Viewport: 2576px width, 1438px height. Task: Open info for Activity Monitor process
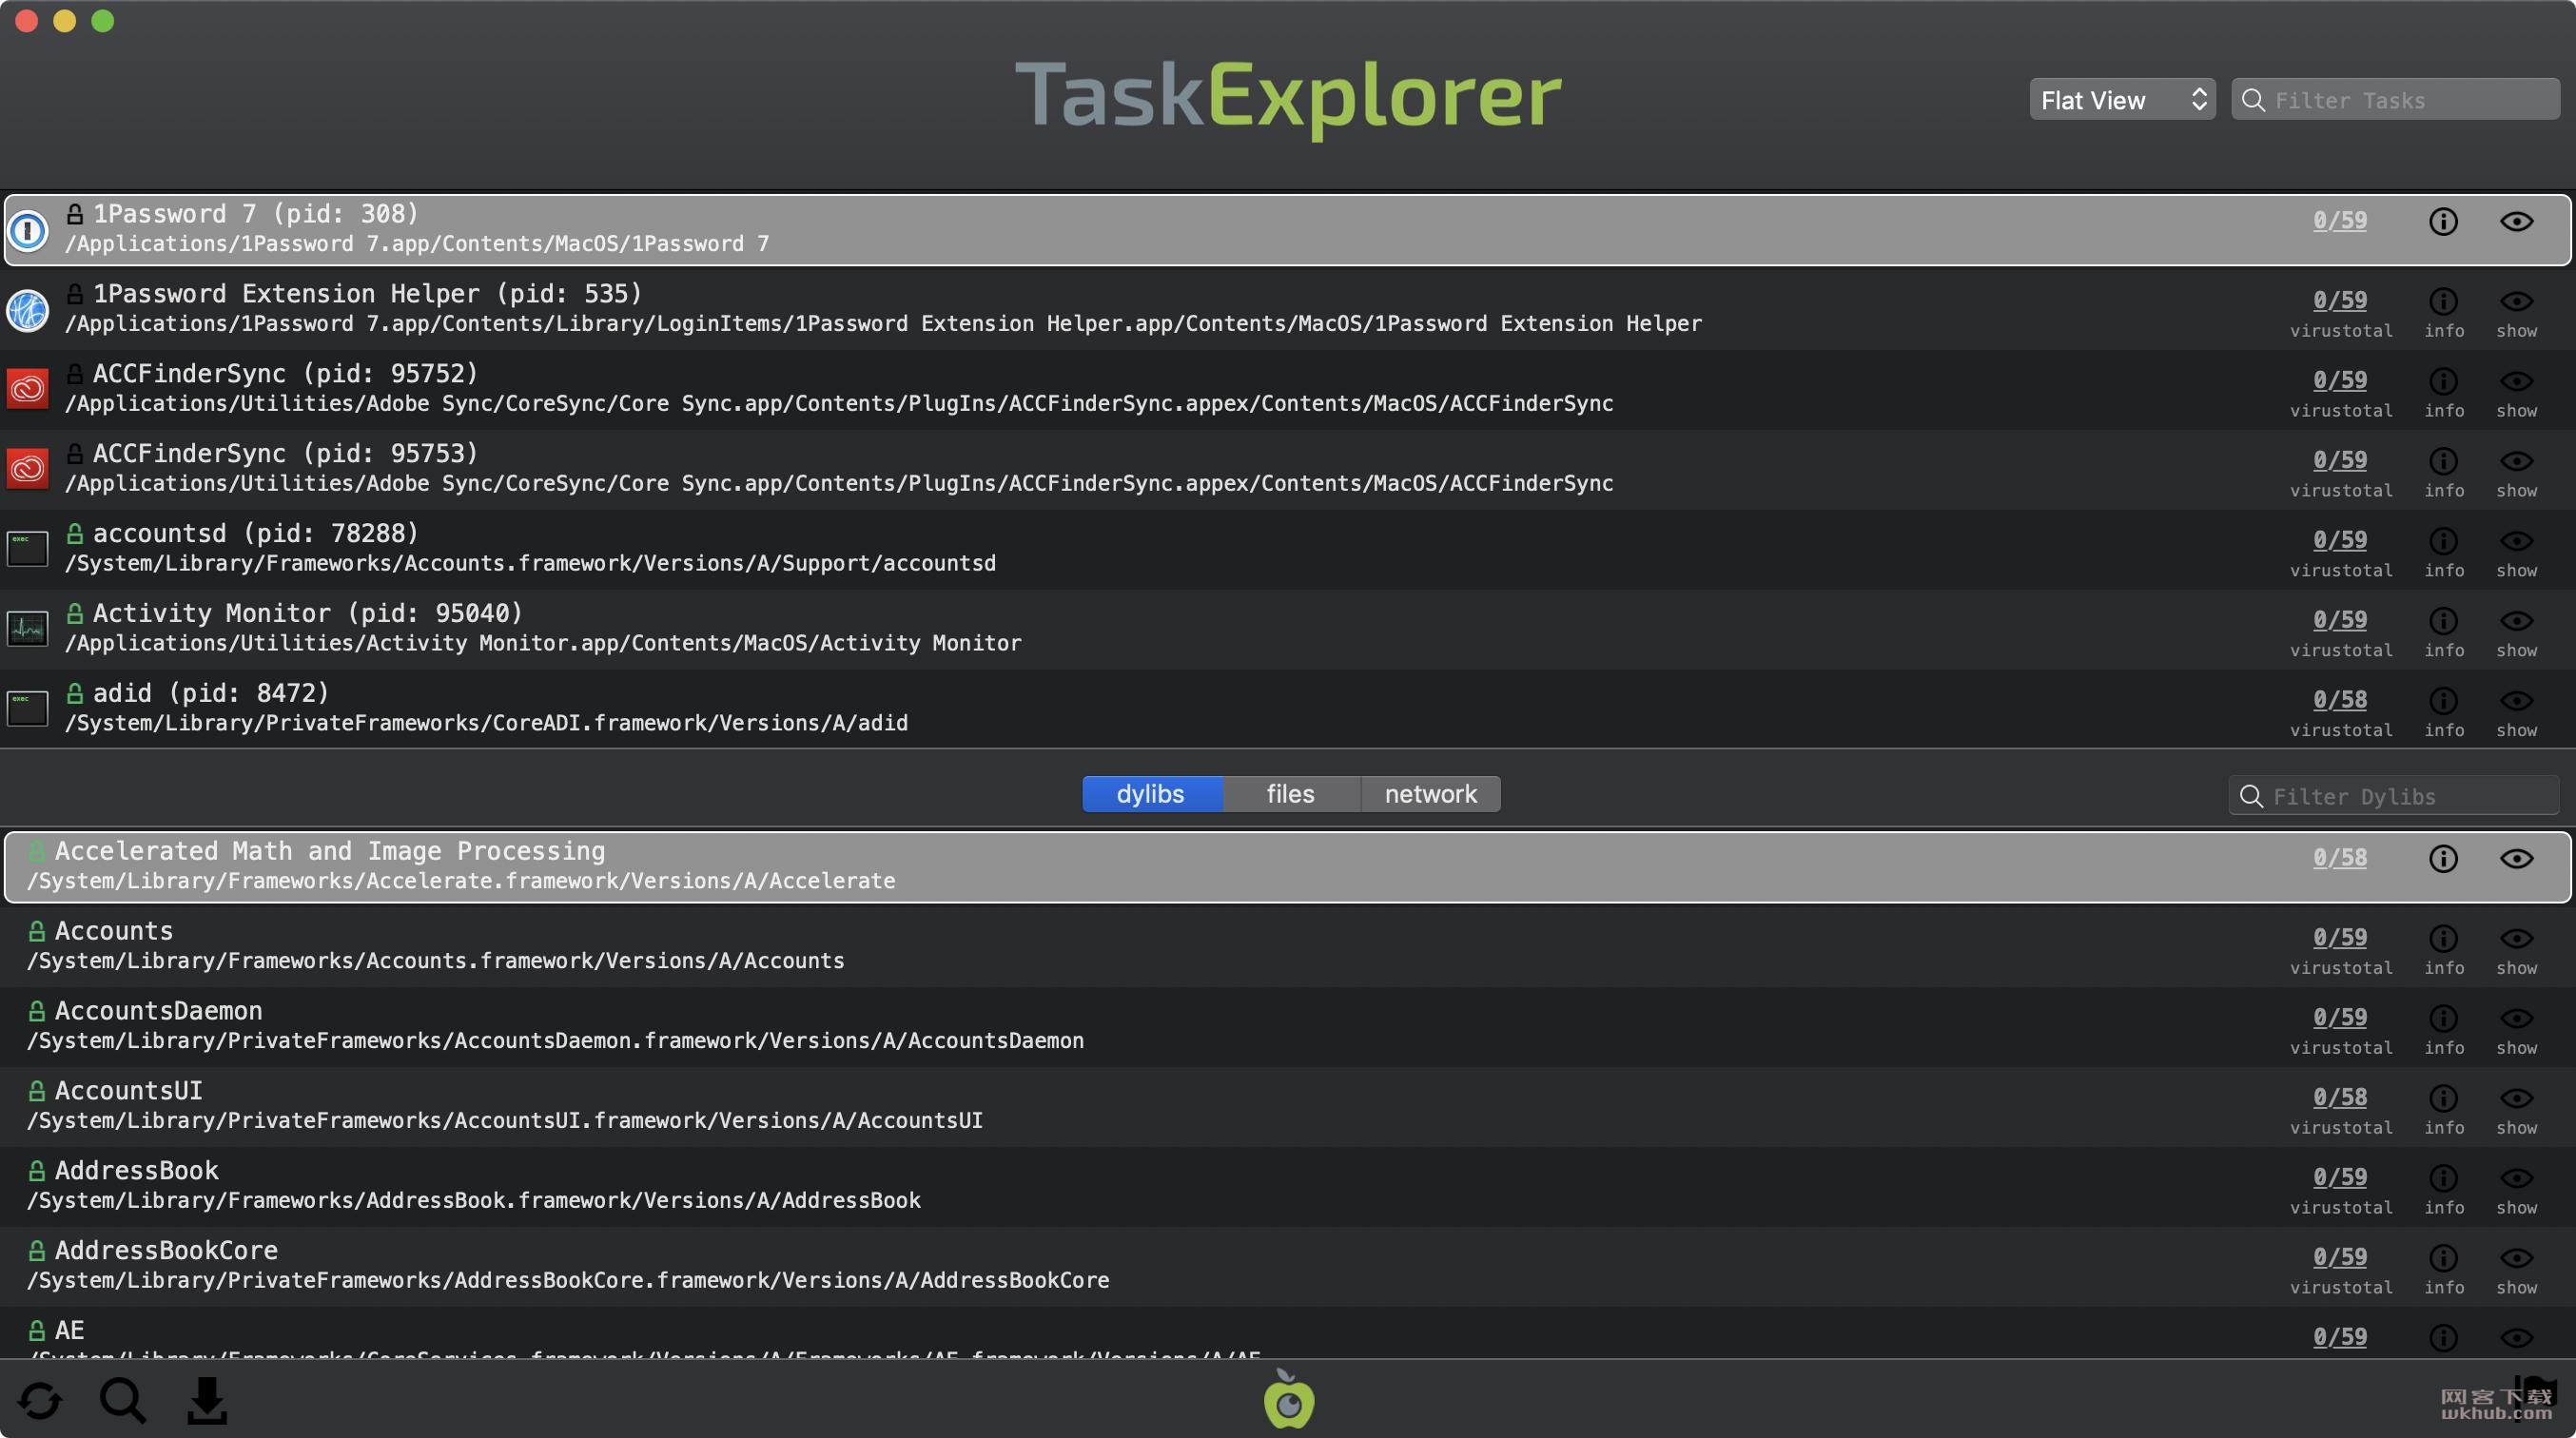click(2443, 621)
